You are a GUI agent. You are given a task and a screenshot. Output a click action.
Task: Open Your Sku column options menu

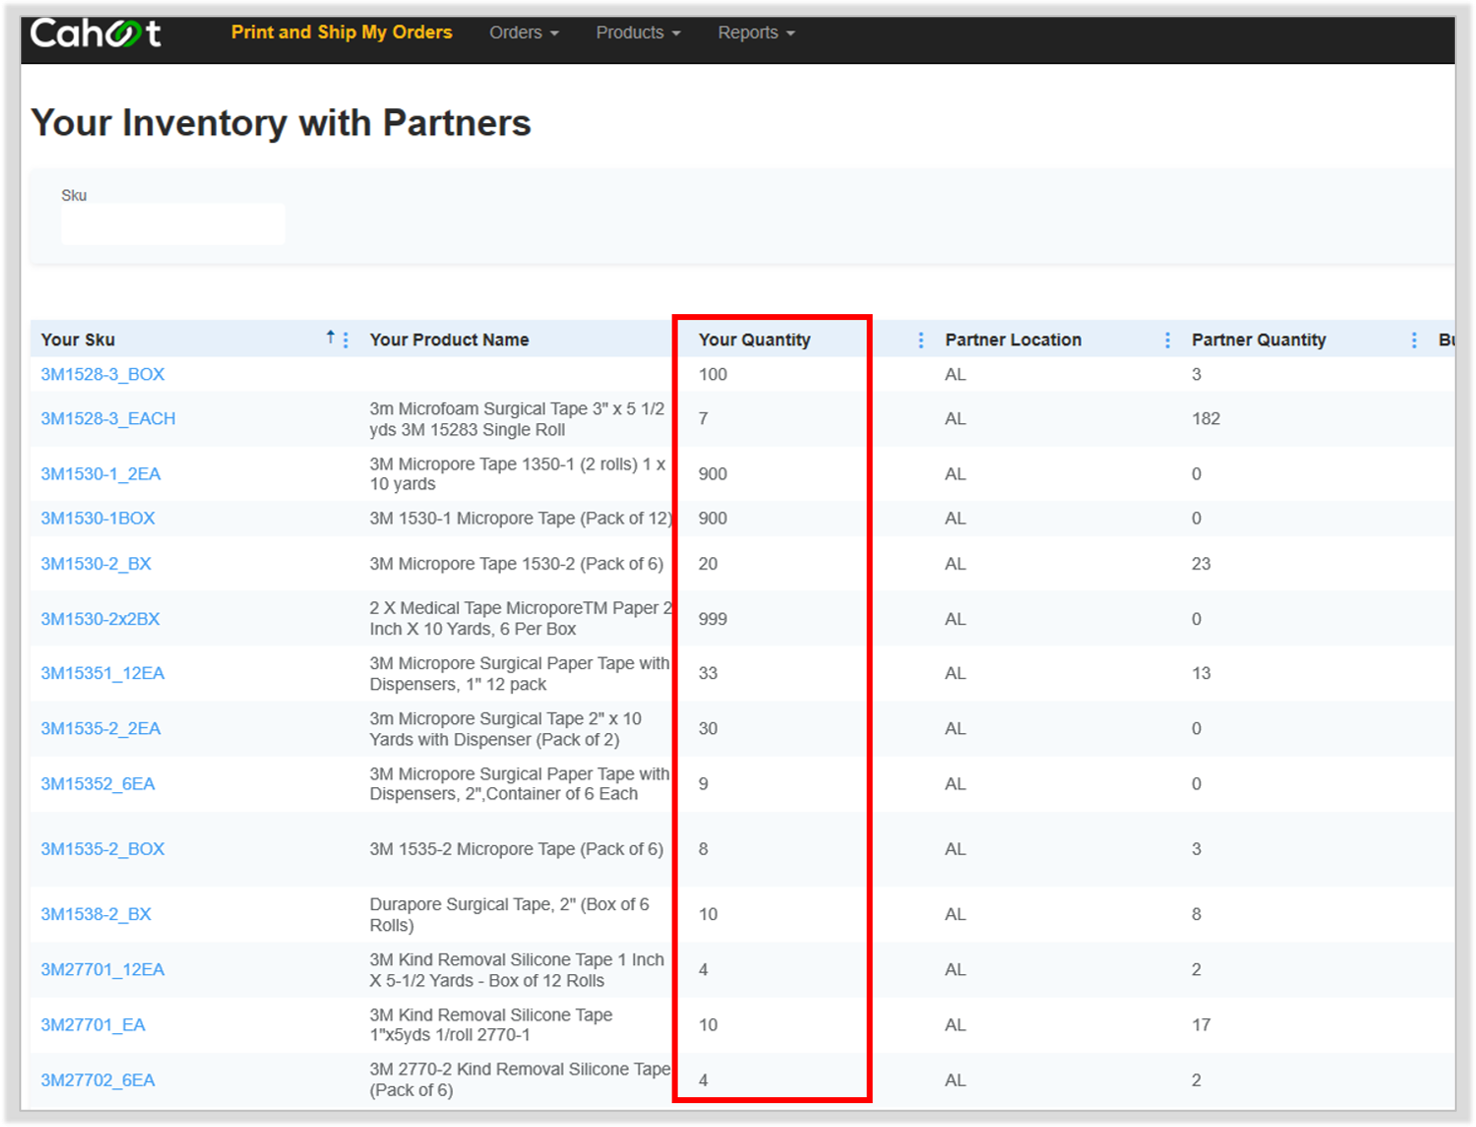(x=346, y=340)
